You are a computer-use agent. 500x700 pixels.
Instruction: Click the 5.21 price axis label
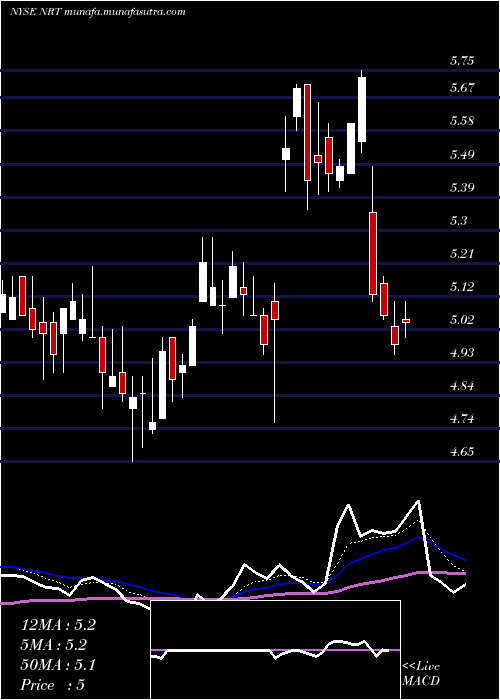(462, 254)
